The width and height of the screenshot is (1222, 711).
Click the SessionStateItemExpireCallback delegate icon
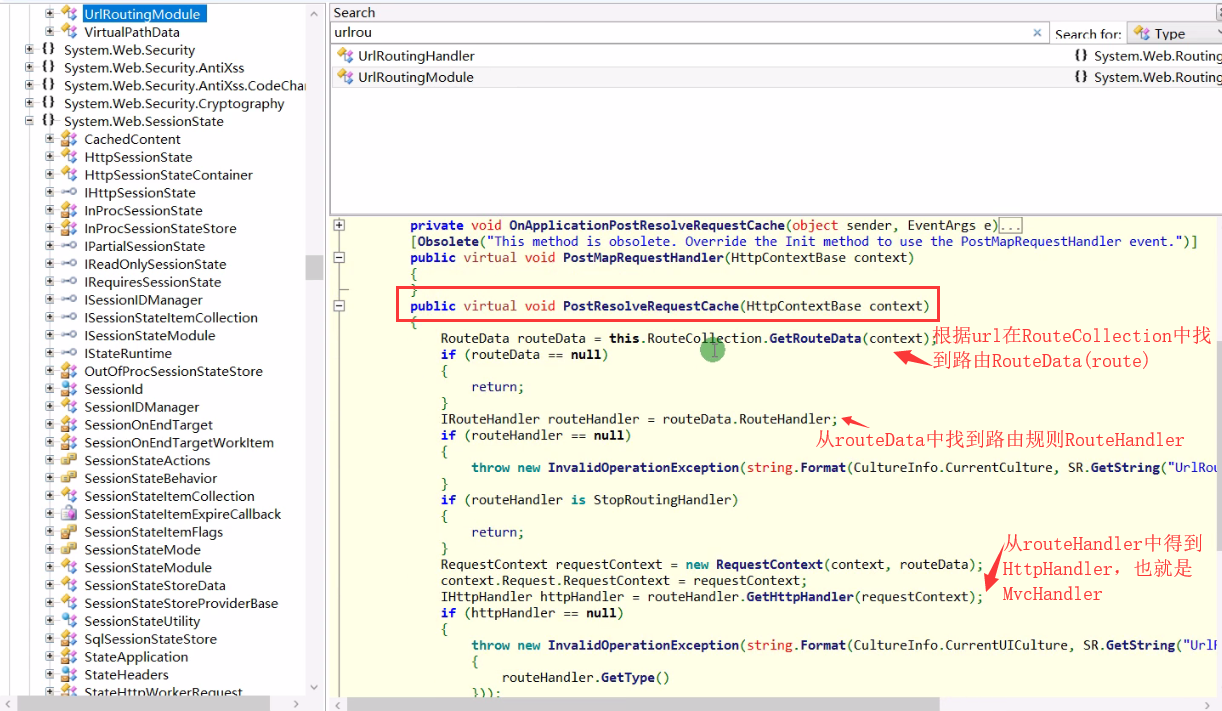tap(68, 514)
